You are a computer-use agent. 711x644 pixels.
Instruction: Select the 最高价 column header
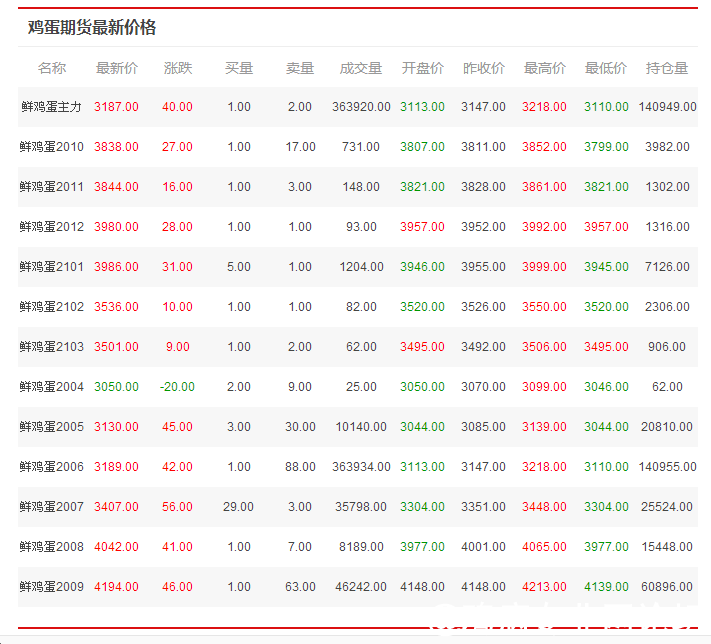(545, 68)
